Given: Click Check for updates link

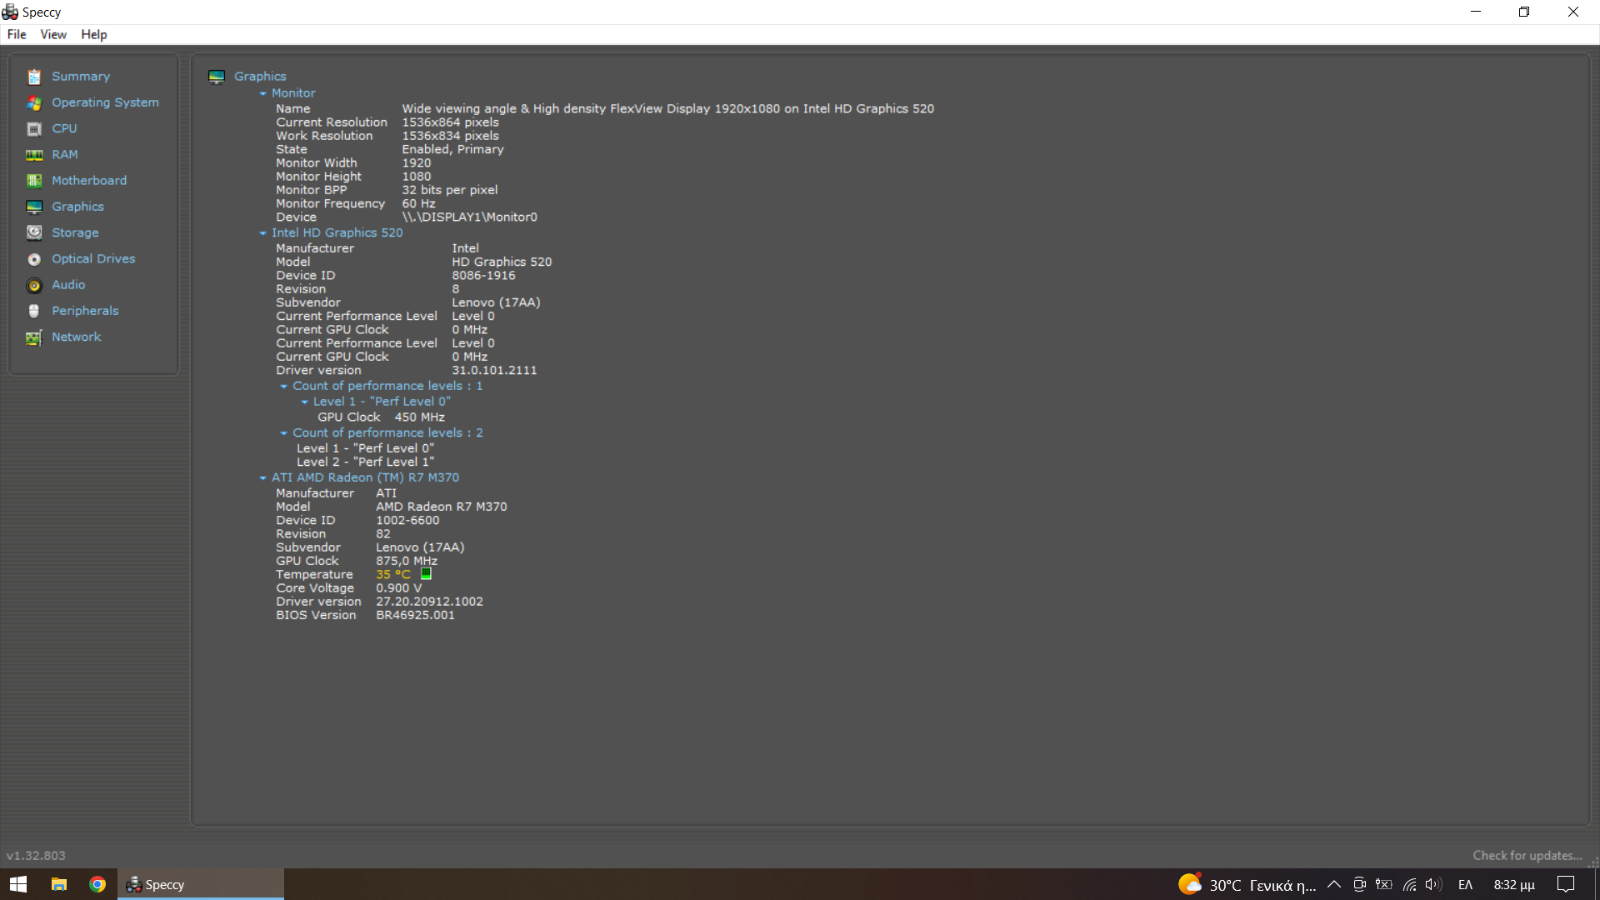Looking at the screenshot, I should tap(1527, 855).
